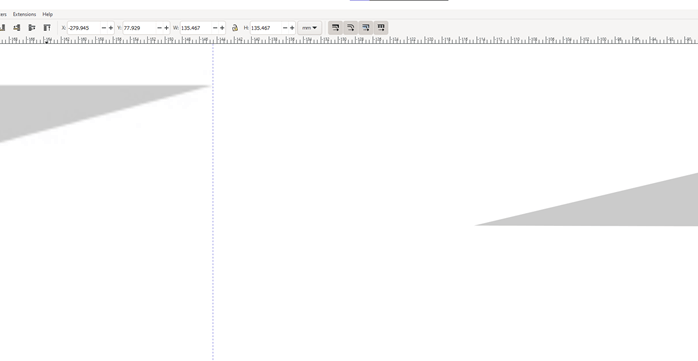This screenshot has height=361, width=698.
Task: Click into the Y position field
Action: click(x=139, y=28)
